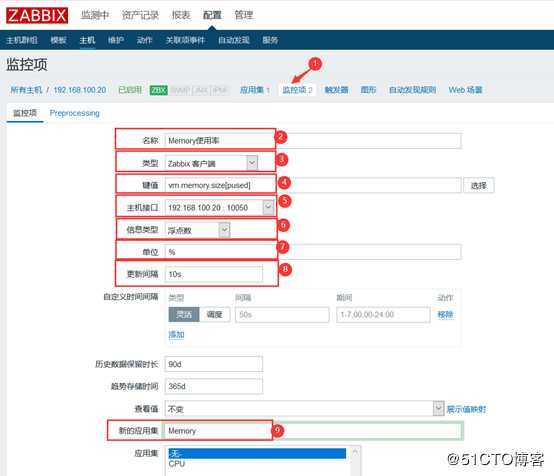Open 图形 link in host navigation
554x476 pixels.
click(x=368, y=90)
